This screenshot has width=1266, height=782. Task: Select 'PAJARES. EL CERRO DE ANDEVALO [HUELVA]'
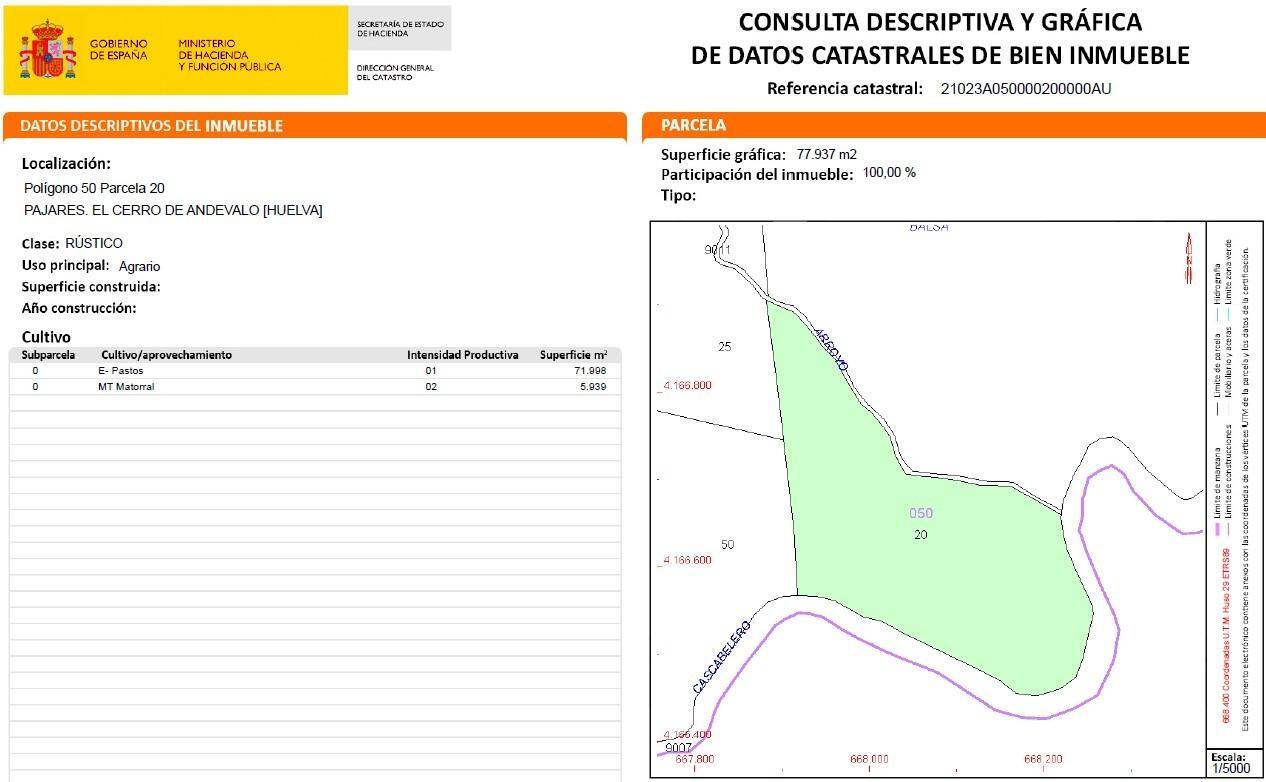point(173,210)
